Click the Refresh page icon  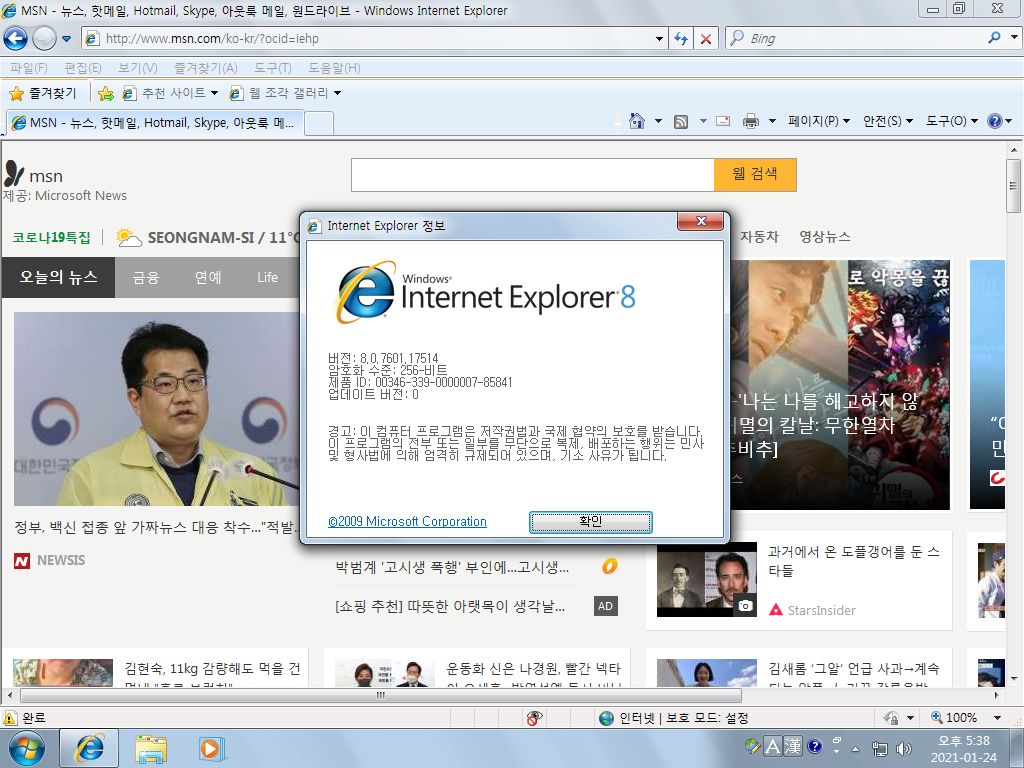click(680, 39)
